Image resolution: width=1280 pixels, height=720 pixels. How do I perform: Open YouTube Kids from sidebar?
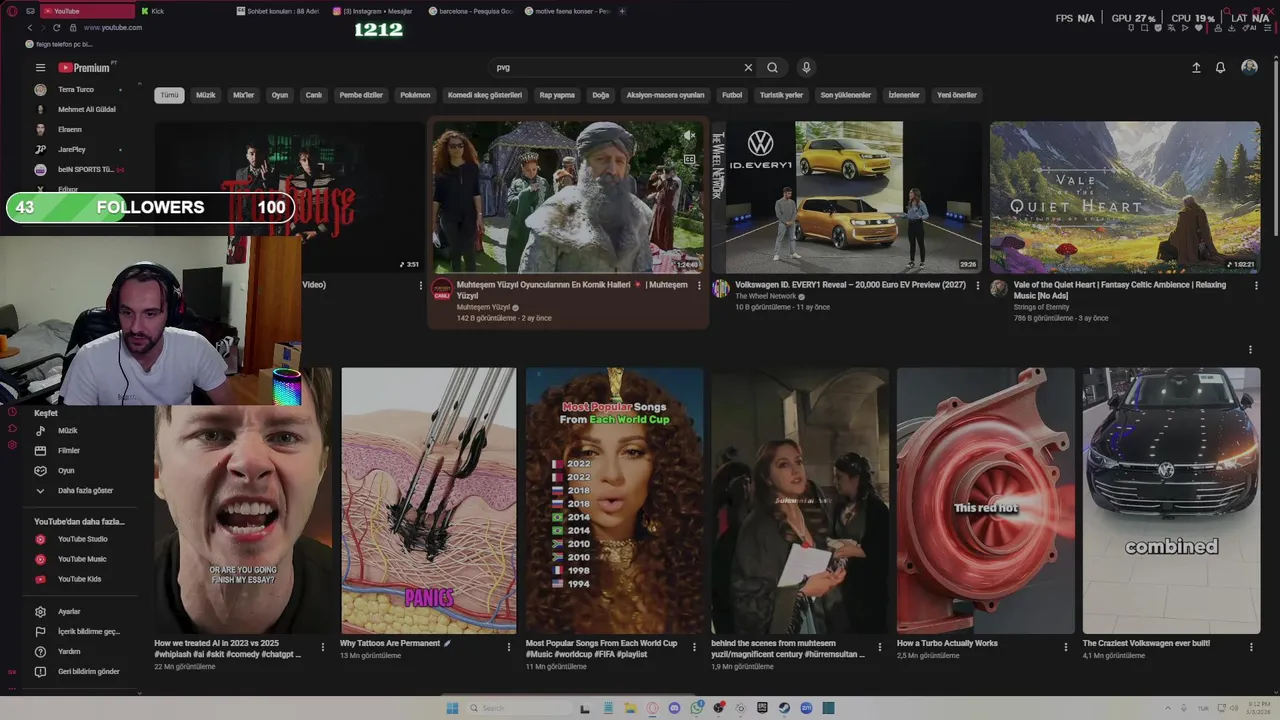(80, 579)
